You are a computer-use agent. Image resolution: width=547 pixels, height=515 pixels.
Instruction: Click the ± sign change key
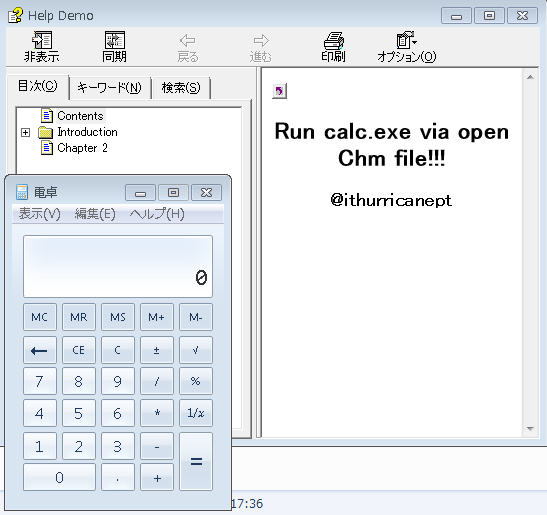157,350
